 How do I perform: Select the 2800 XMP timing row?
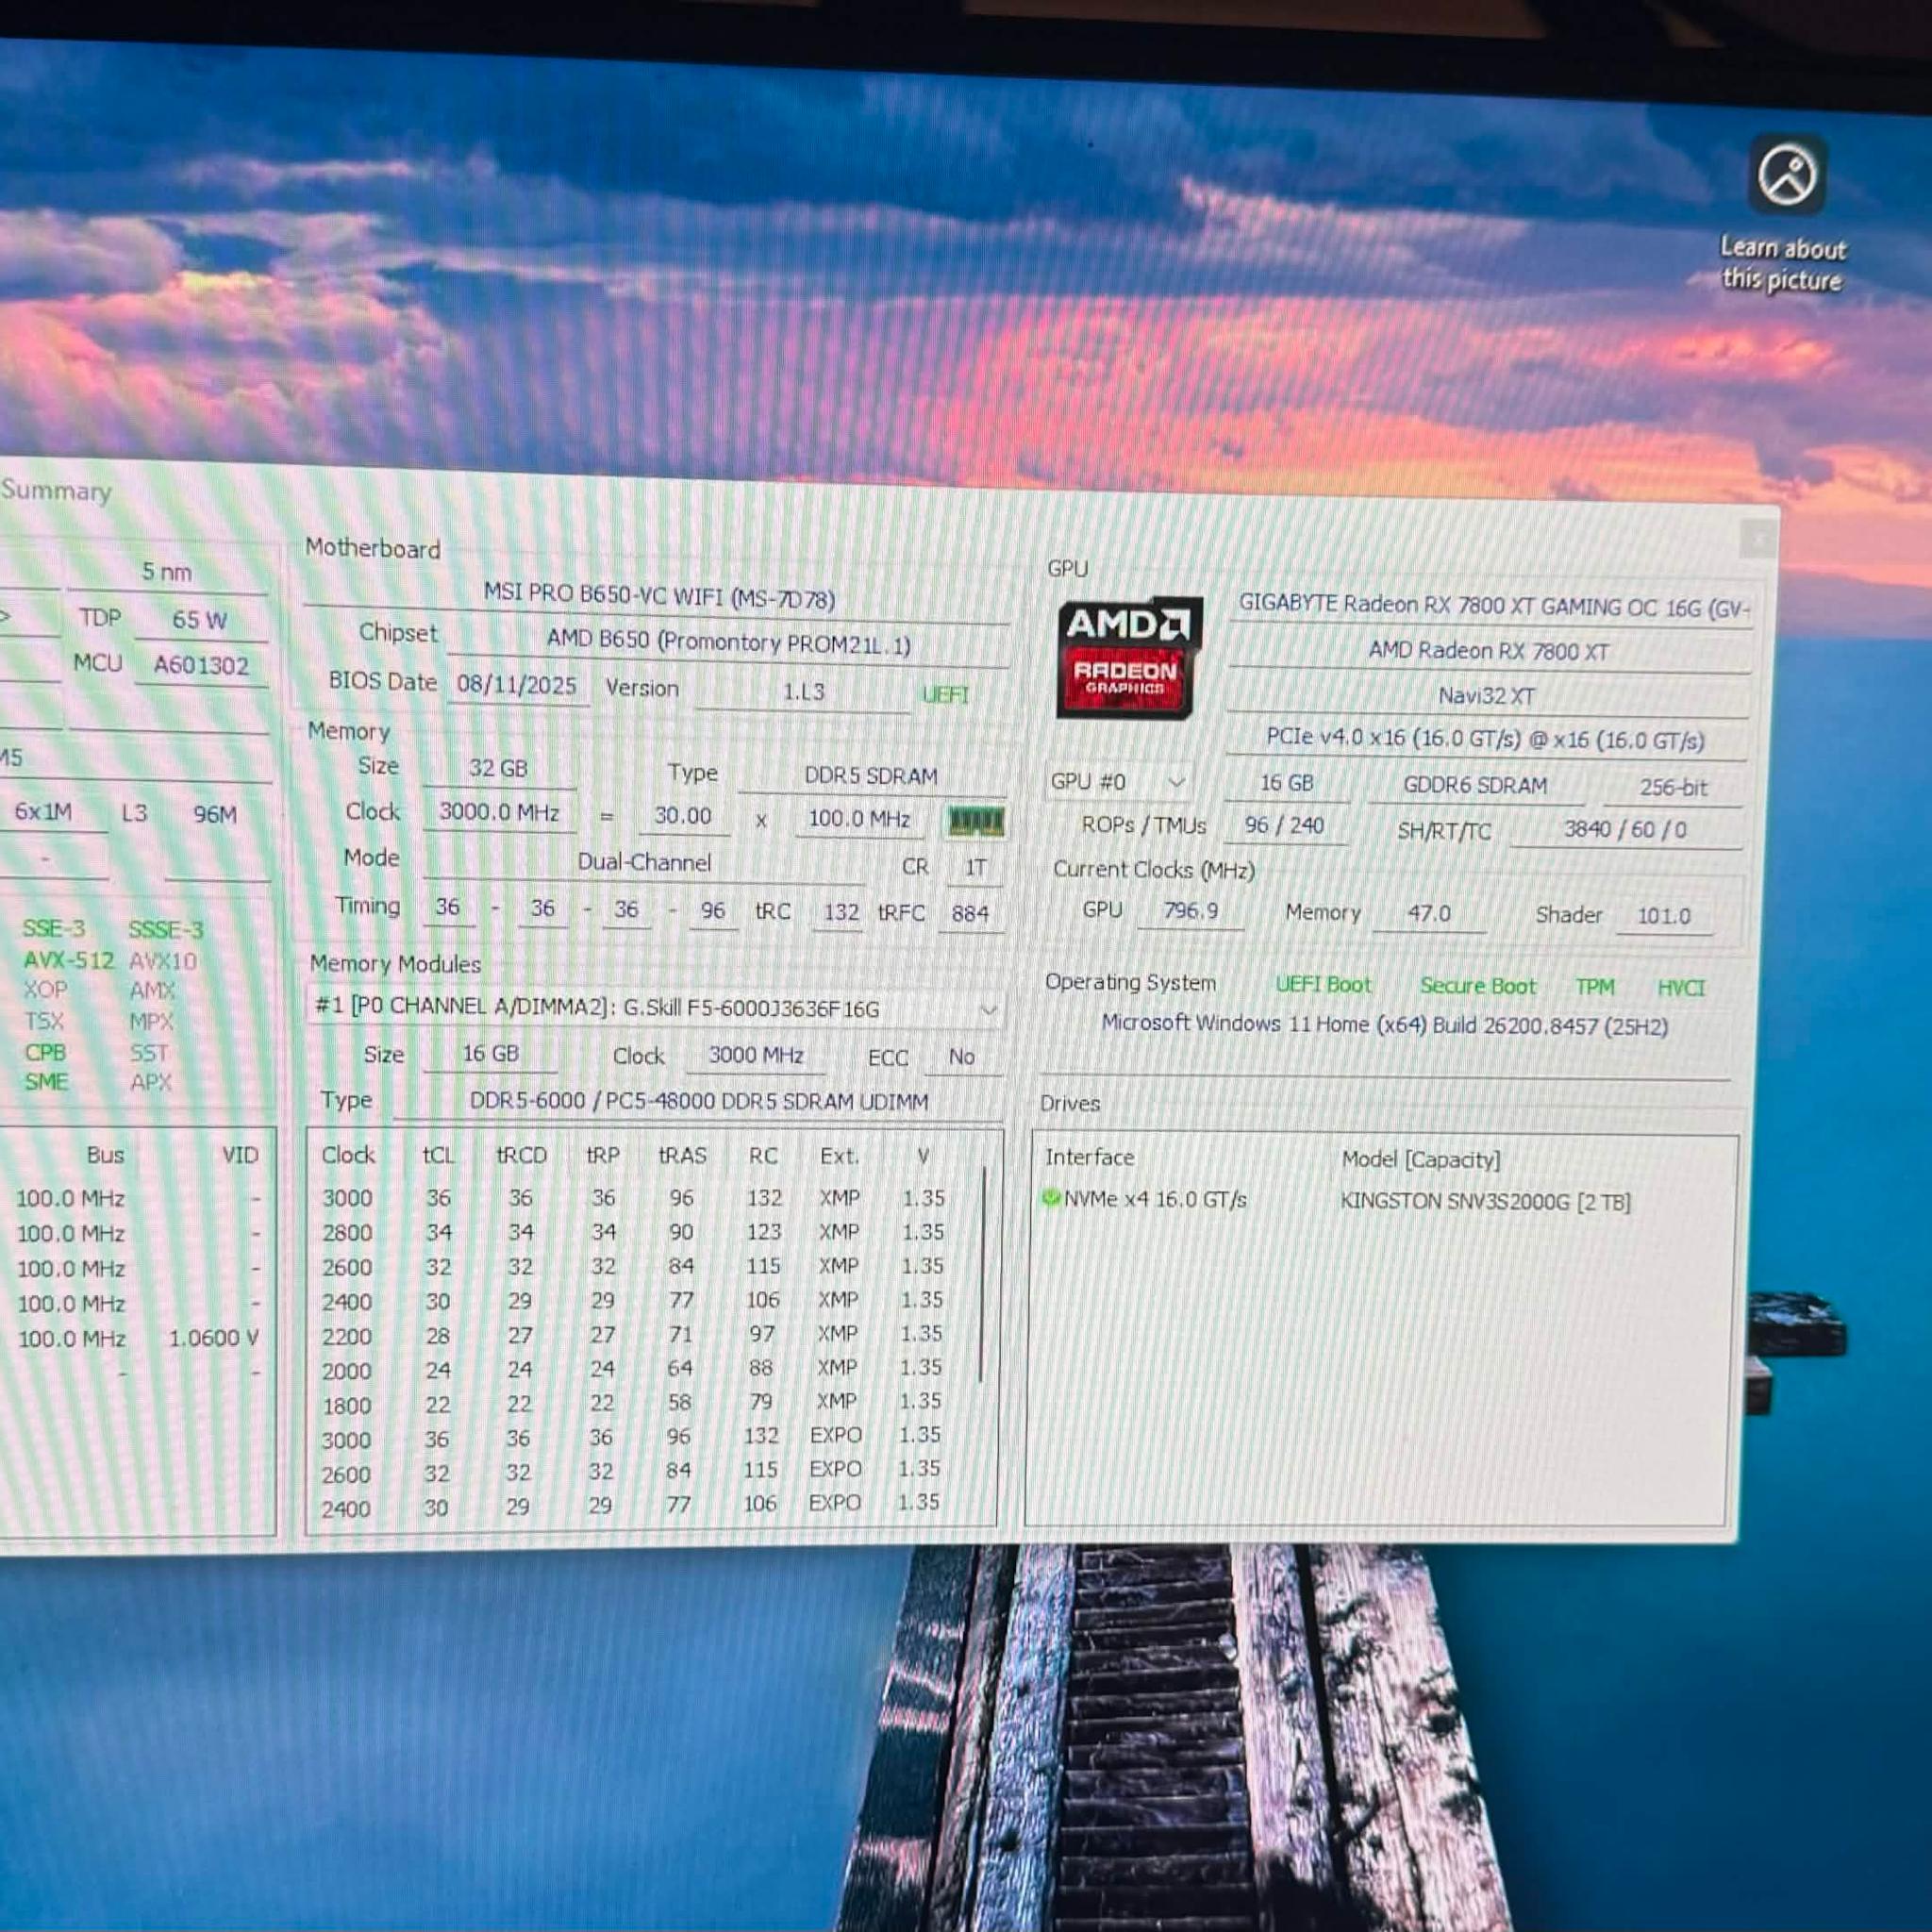(633, 1232)
